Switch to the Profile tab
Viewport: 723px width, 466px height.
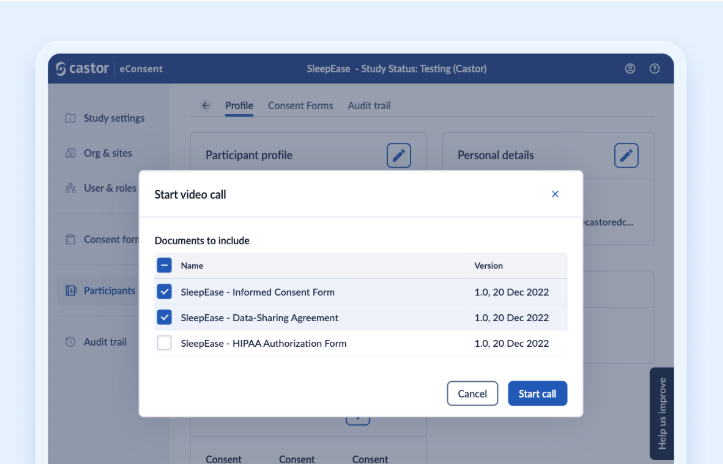[x=239, y=106]
